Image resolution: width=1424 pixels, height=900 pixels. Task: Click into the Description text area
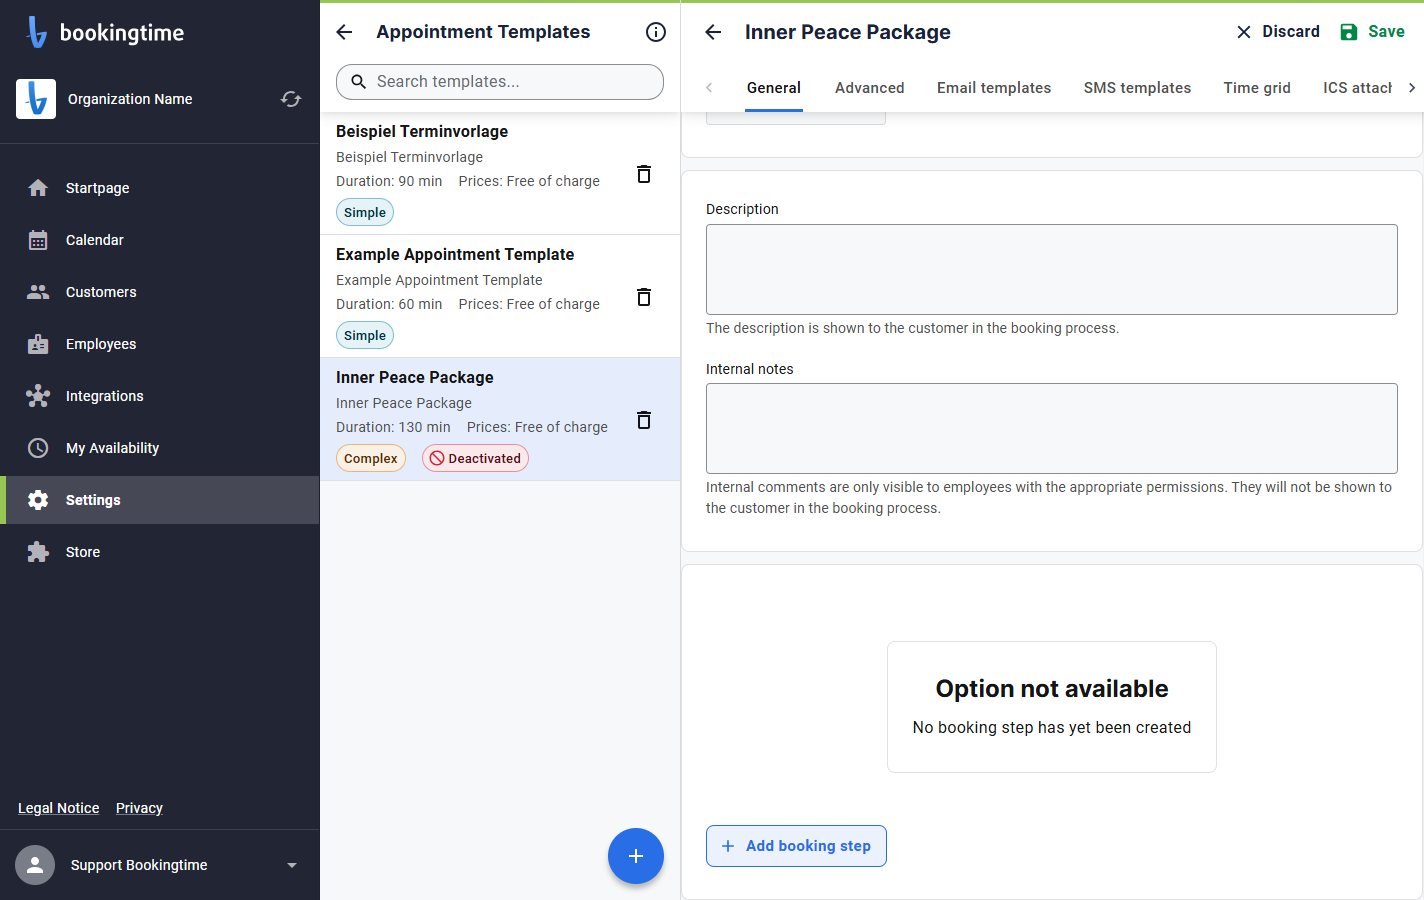(1052, 270)
